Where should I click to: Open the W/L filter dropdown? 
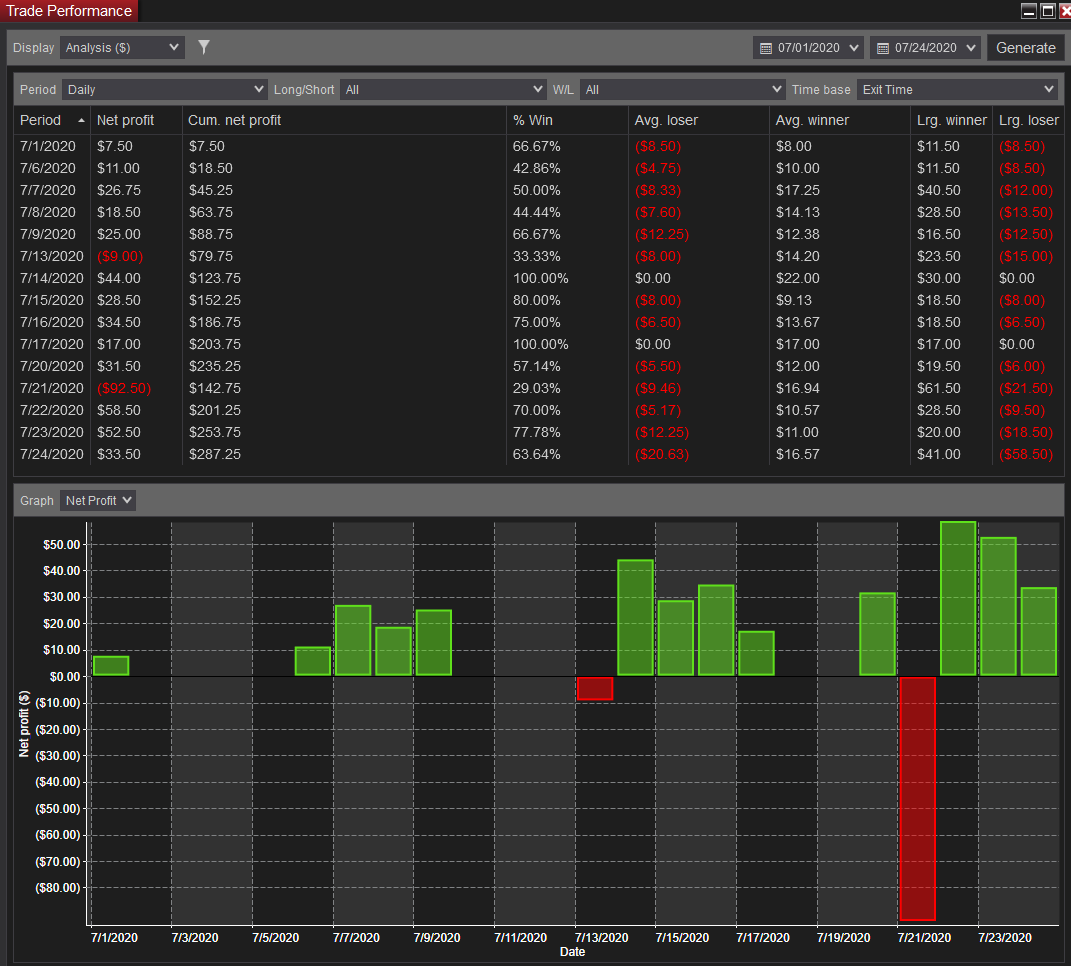coord(682,89)
